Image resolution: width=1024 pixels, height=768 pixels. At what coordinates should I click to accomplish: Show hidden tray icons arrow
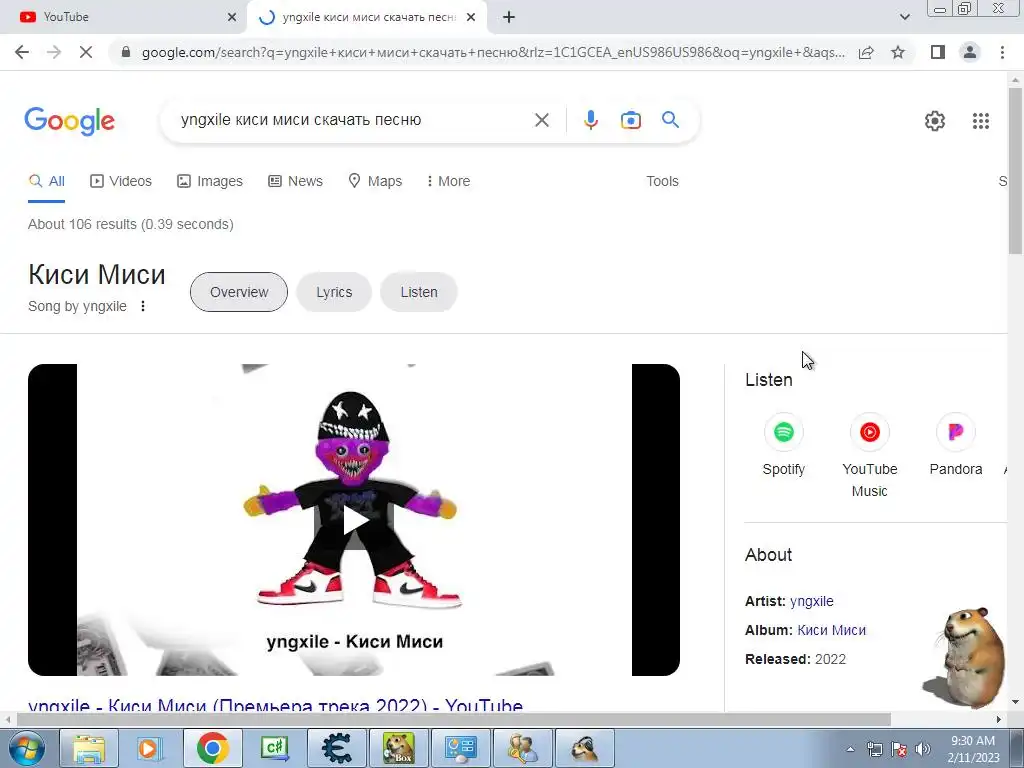(850, 749)
